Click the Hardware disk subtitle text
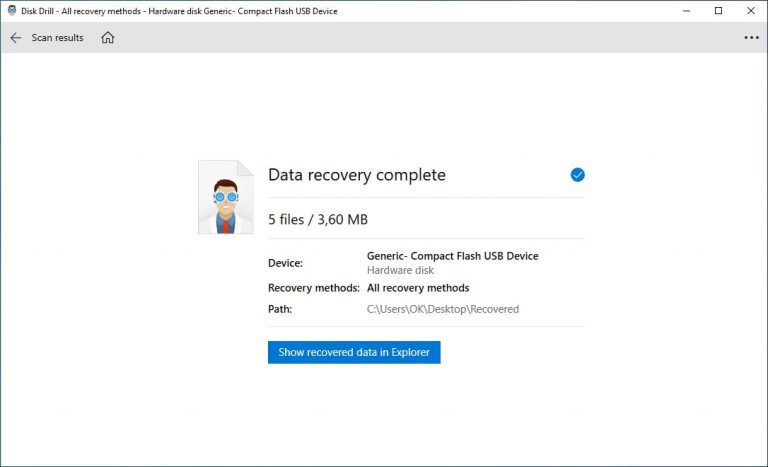This screenshot has width=768, height=467. (399, 270)
